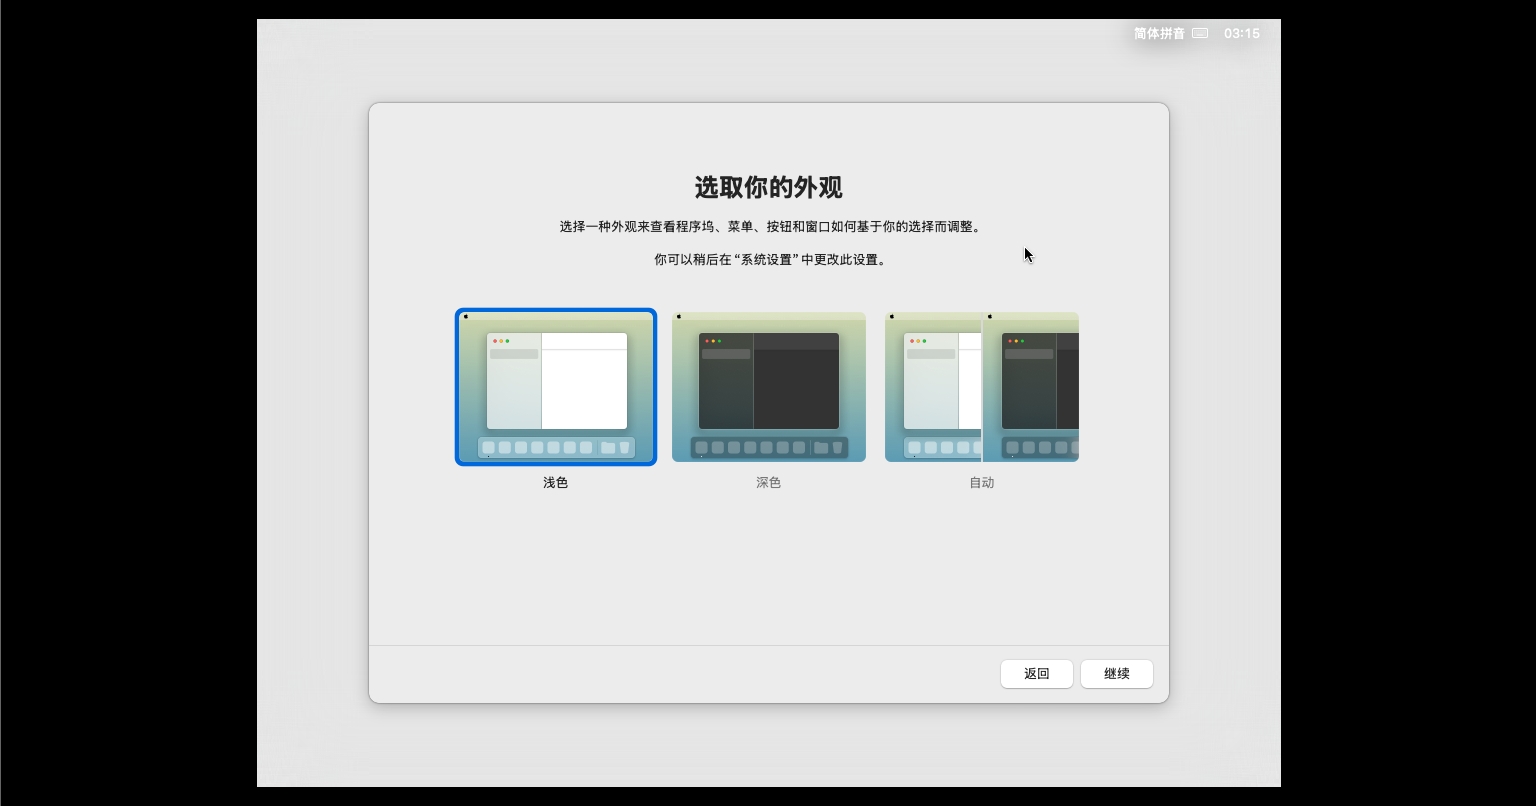Open the 简体拼音 input method menu
1536x806 pixels.
1159,33
